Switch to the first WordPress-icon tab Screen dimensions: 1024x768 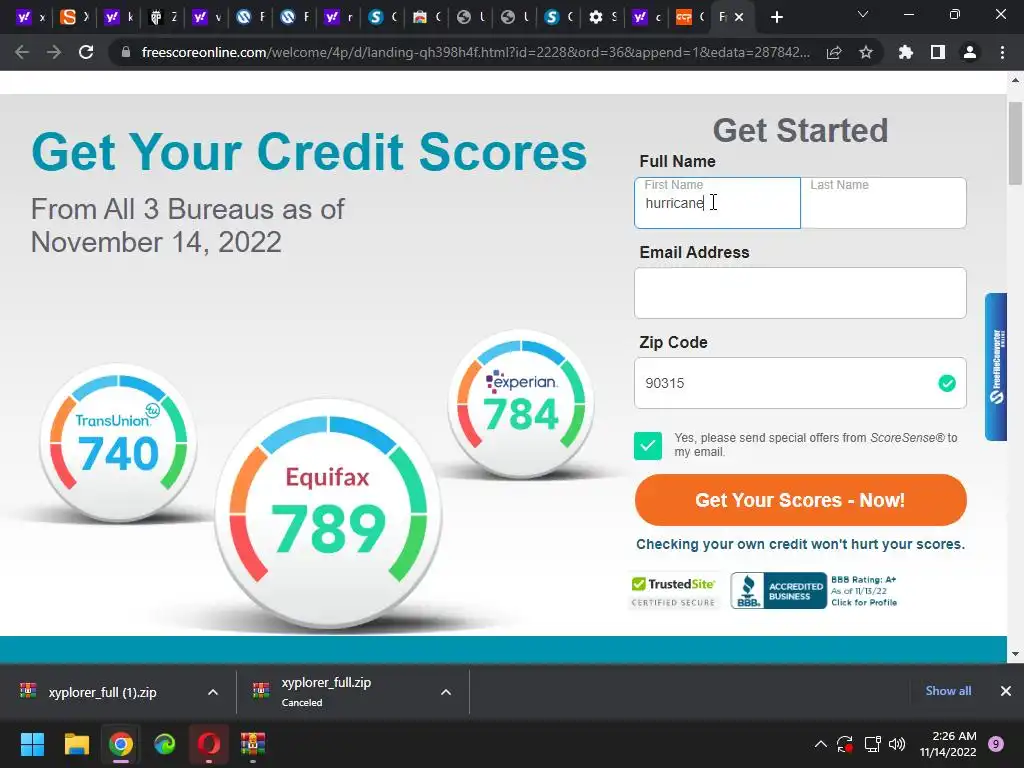(250, 18)
